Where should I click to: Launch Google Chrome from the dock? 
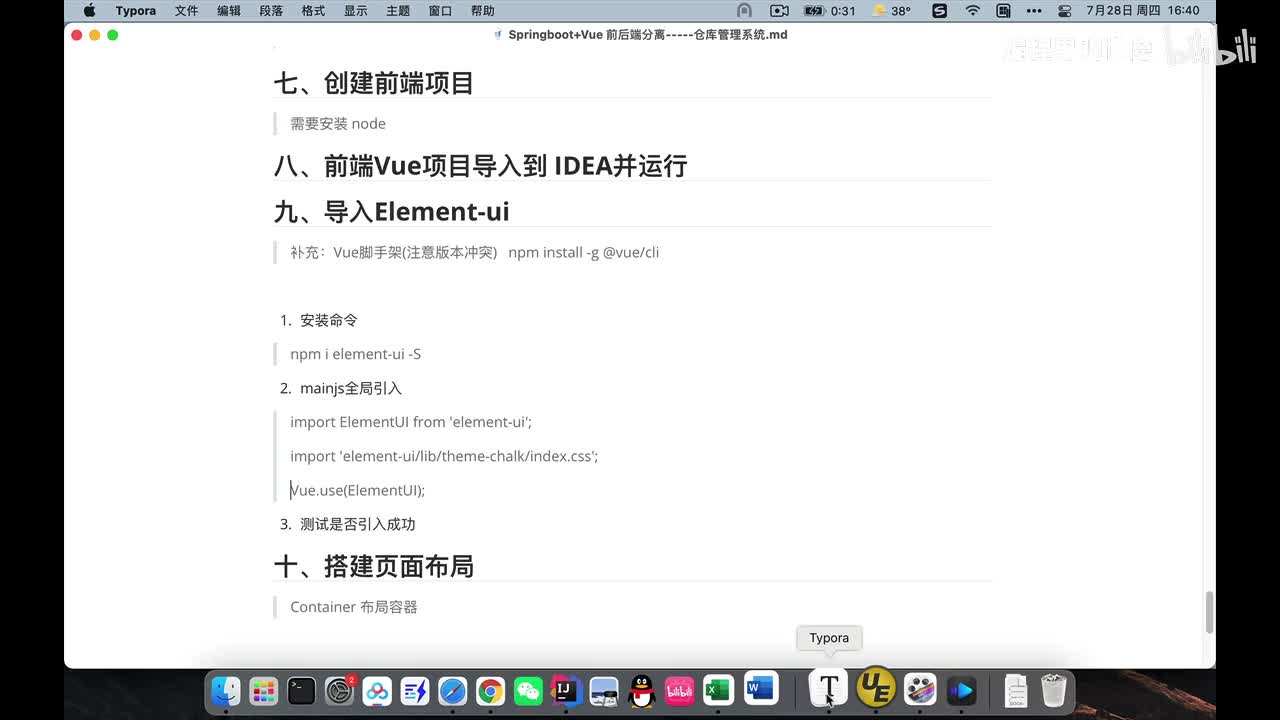point(490,690)
